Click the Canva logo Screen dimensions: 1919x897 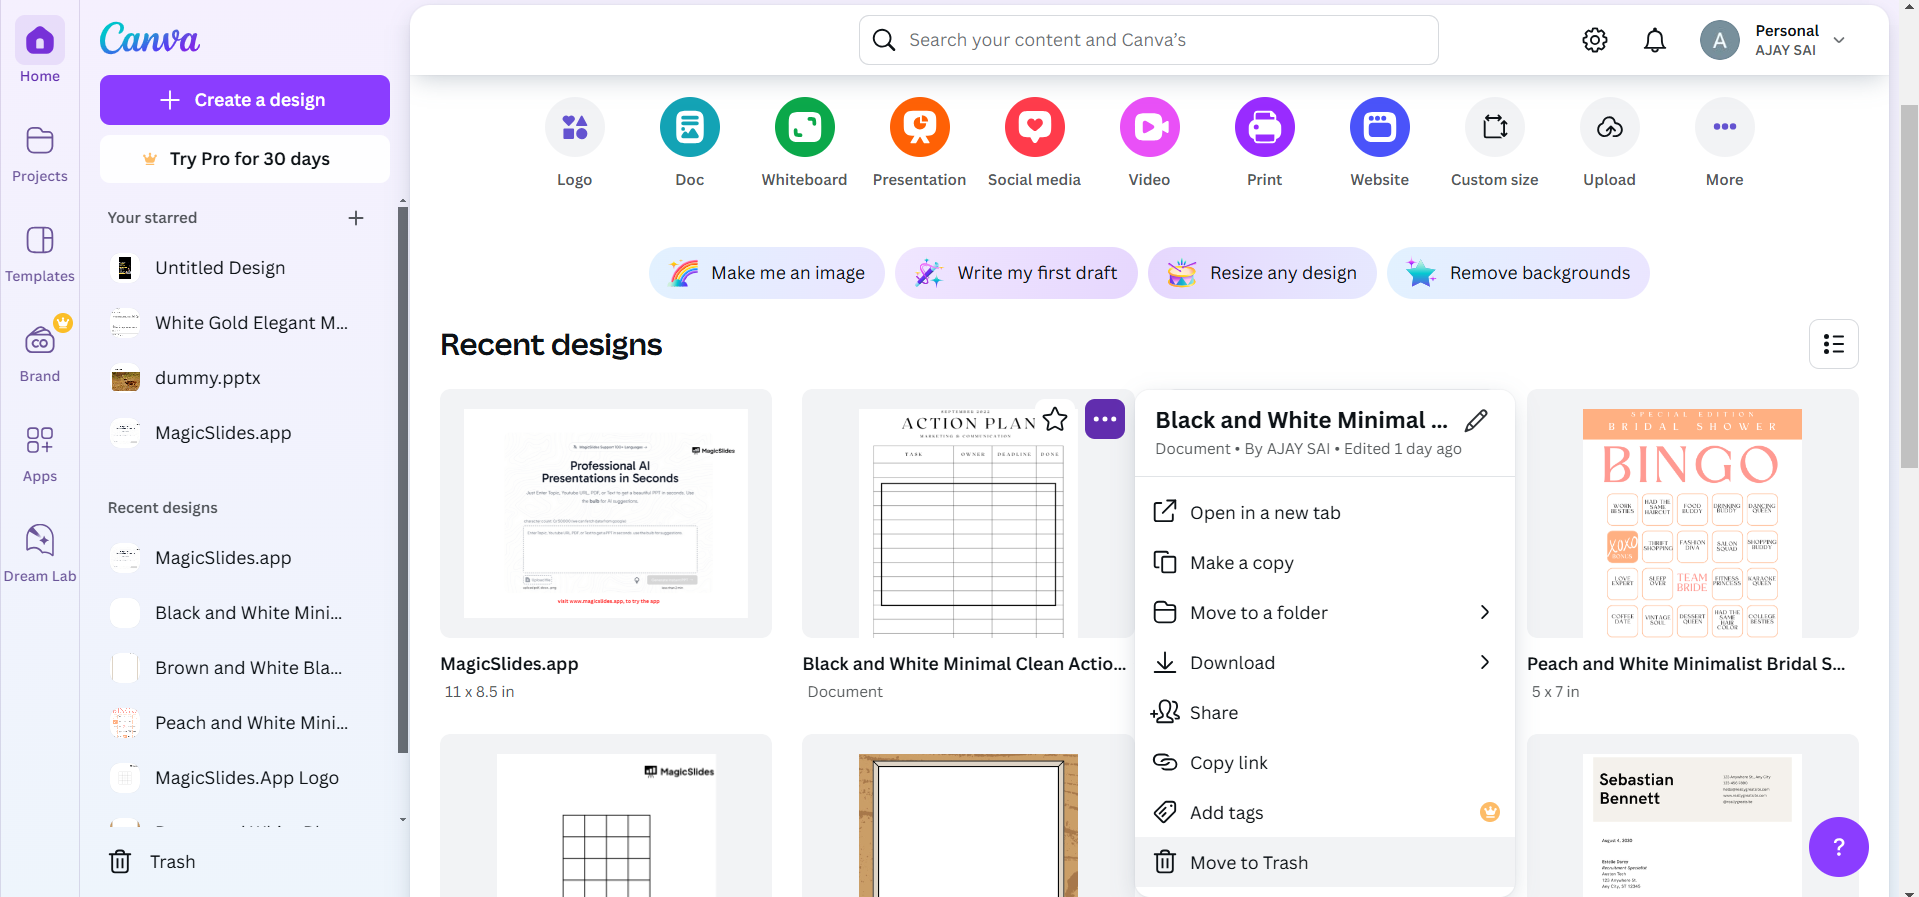[x=150, y=39]
